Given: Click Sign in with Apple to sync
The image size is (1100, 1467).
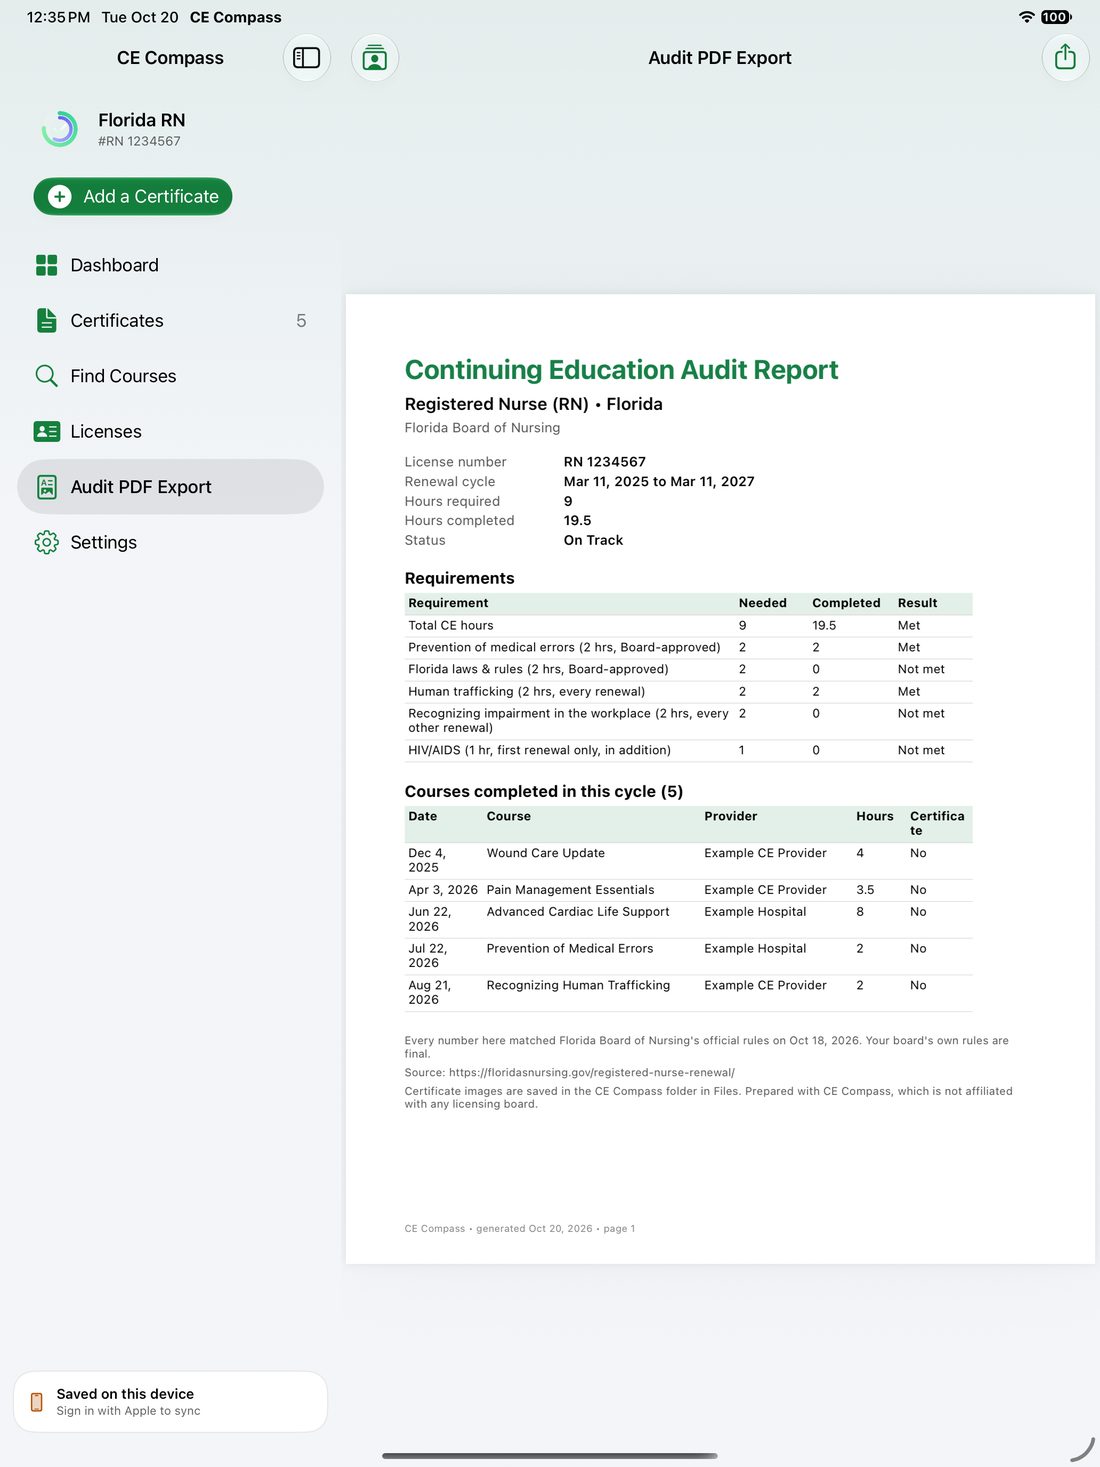Looking at the screenshot, I should click(x=128, y=1411).
